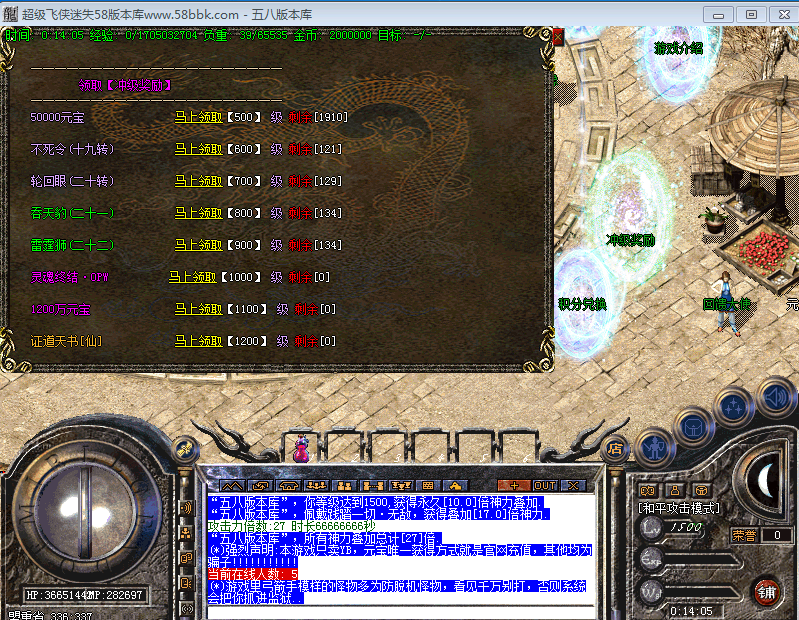Use the red potion in belt slot 1
The image size is (799, 620).
tap(301, 448)
